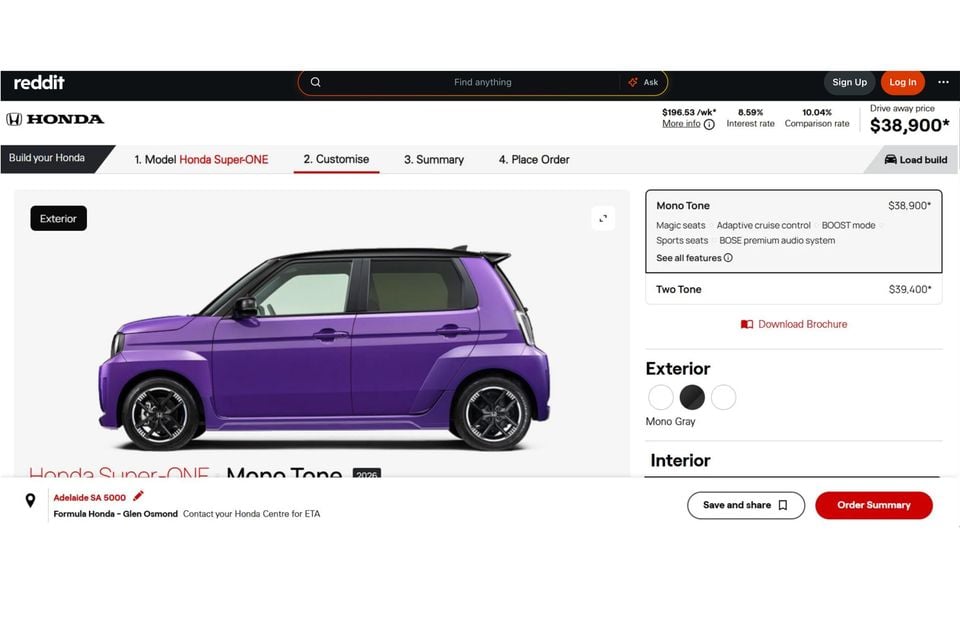Focus the Find anything search field
The image size is (960, 640).
pos(482,82)
